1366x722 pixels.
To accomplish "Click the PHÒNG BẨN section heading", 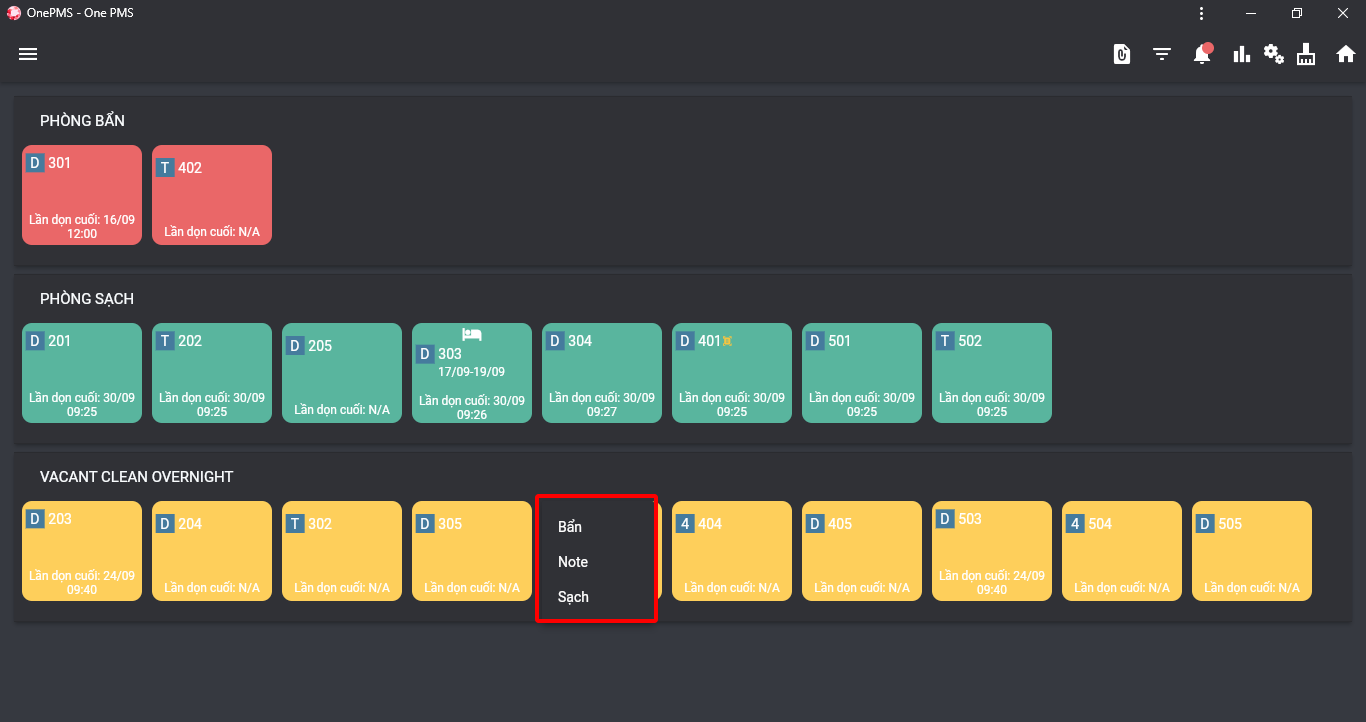I will click(x=82, y=121).
